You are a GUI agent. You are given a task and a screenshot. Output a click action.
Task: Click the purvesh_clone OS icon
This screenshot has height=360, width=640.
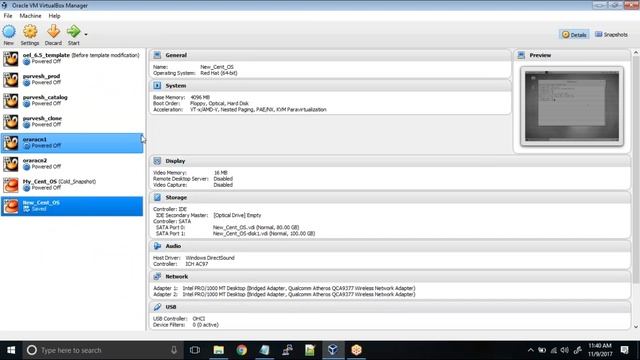click(x=11, y=122)
